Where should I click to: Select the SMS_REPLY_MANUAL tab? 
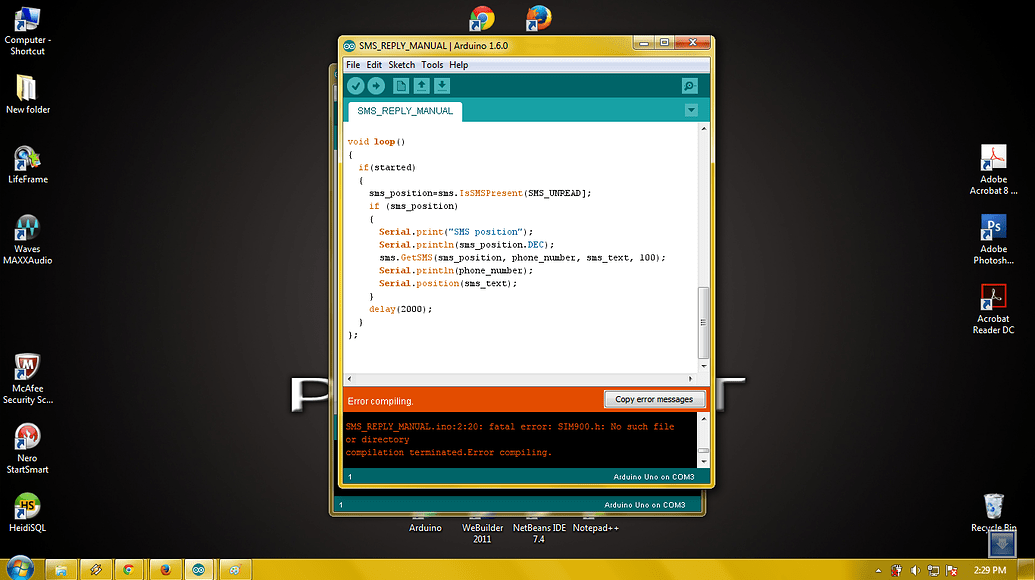(405, 111)
